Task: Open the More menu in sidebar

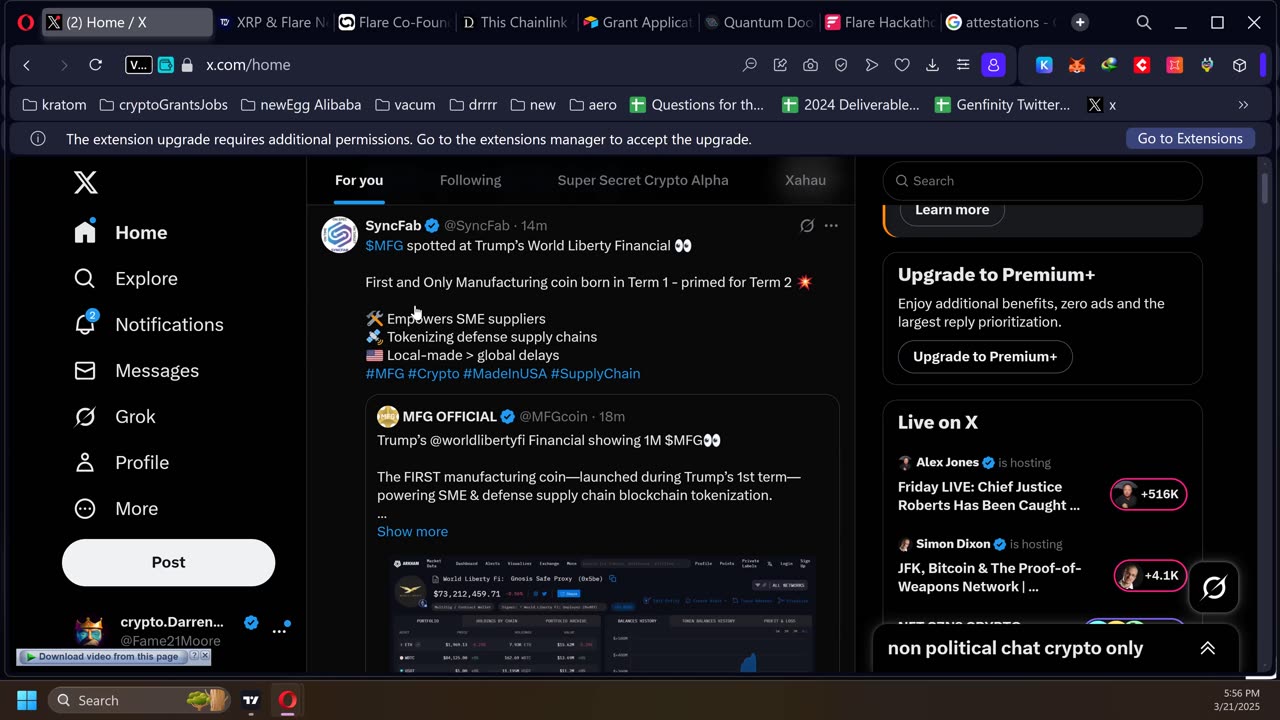Action: 116,508
